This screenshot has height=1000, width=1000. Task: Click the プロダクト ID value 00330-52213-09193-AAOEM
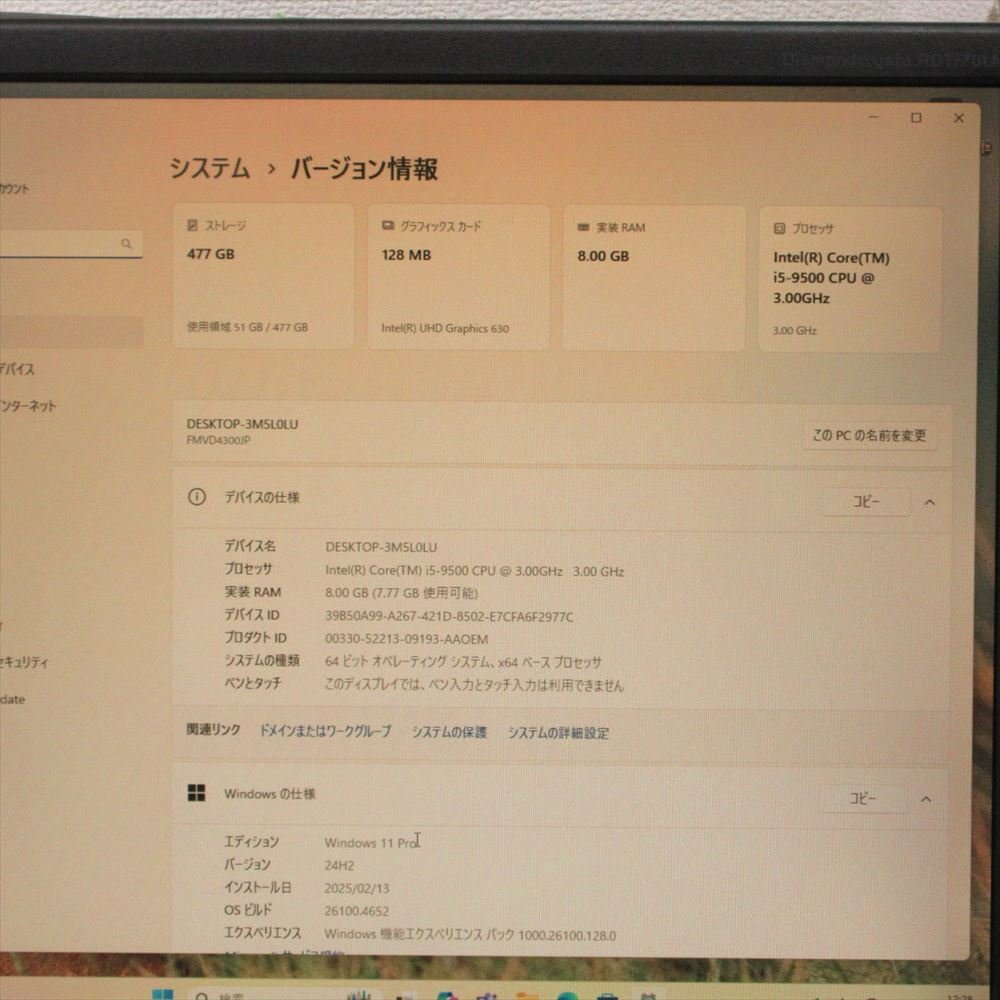pyautogui.click(x=407, y=639)
